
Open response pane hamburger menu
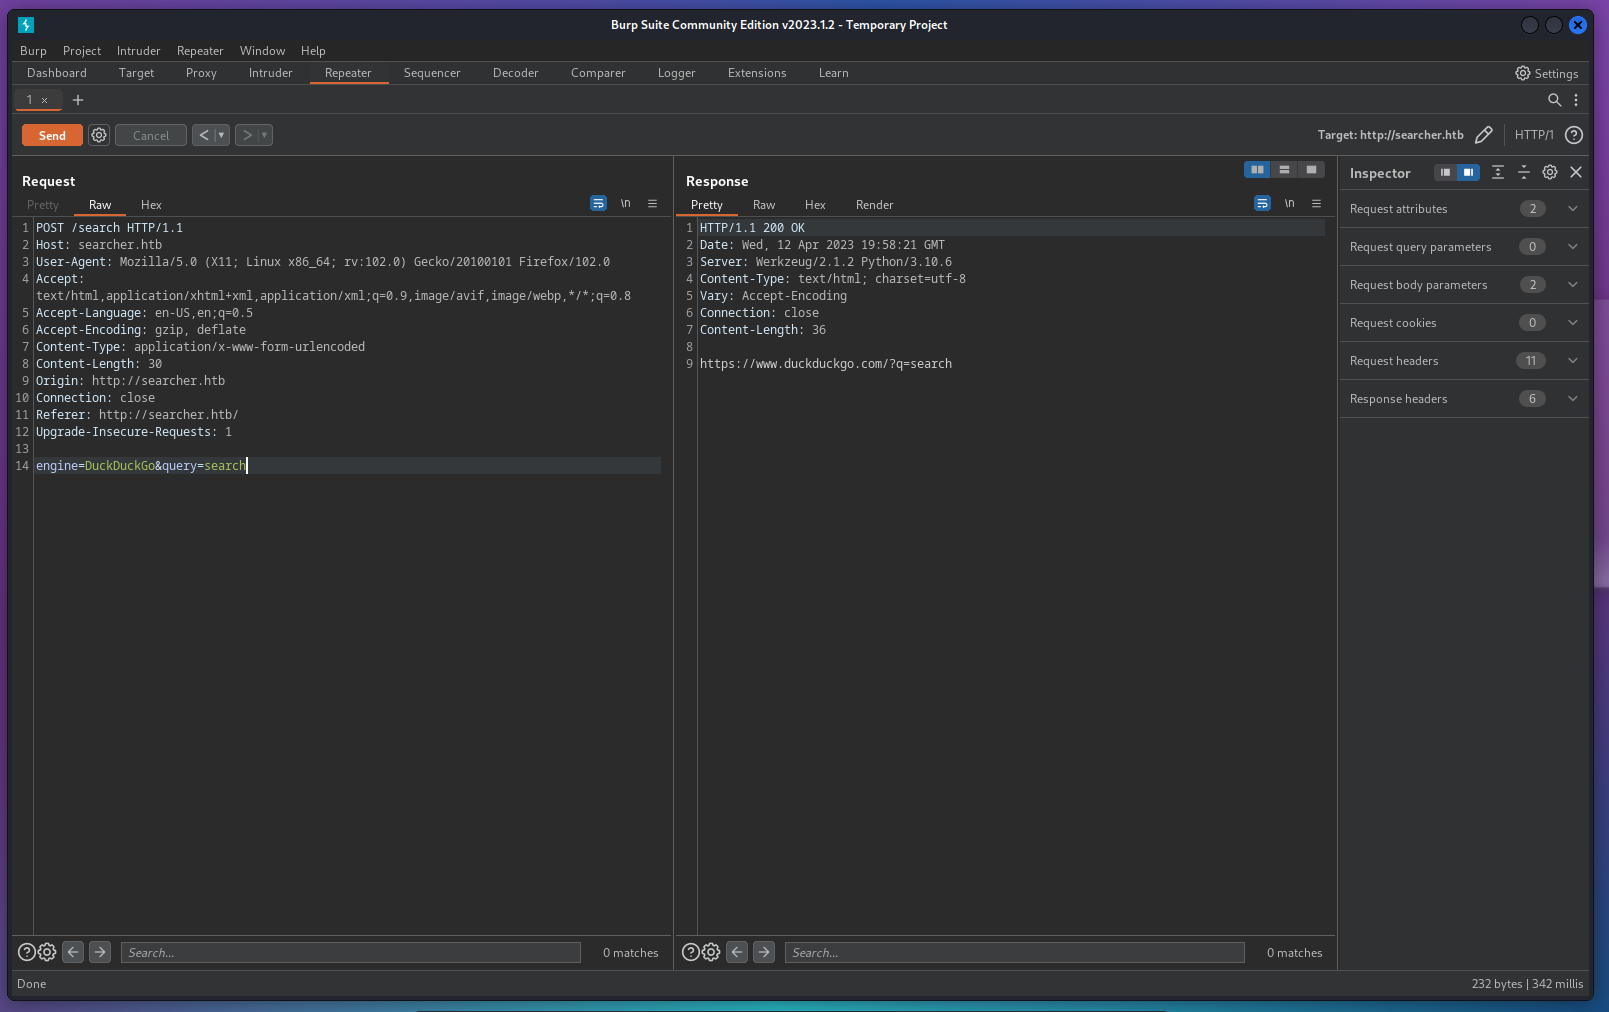[x=1316, y=203]
